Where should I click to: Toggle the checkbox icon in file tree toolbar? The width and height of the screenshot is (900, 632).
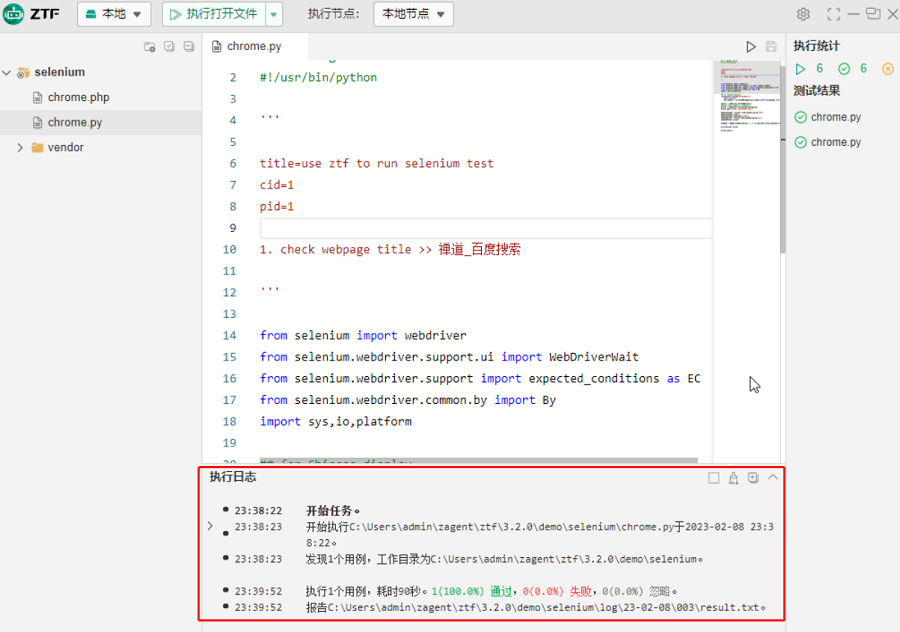point(169,46)
